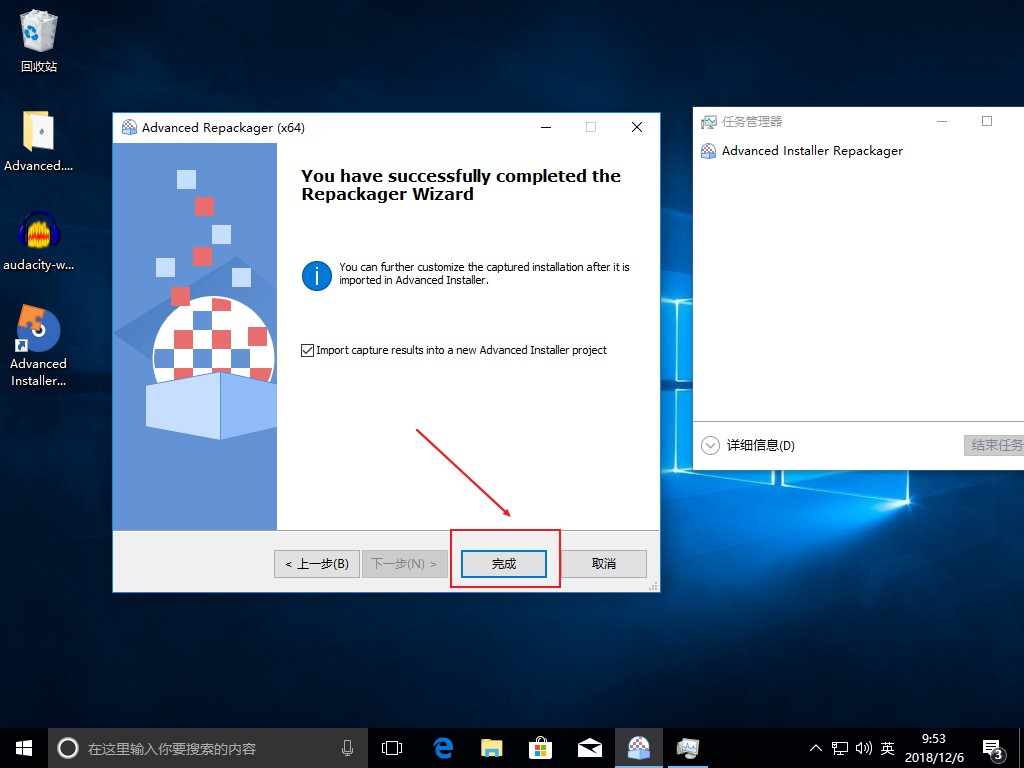Click the Cortana circle icon
The image size is (1024, 768).
68,748
